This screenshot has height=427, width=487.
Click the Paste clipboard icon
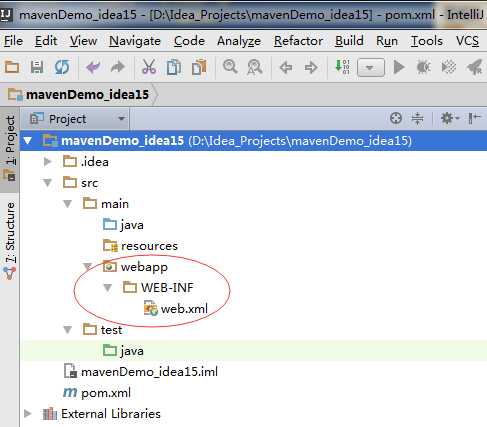click(199, 67)
